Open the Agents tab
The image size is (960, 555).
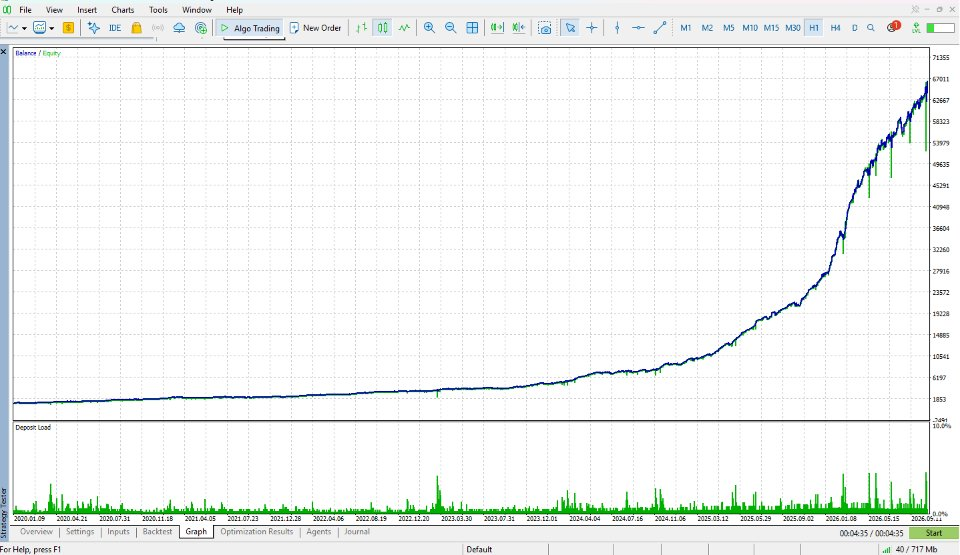[318, 532]
